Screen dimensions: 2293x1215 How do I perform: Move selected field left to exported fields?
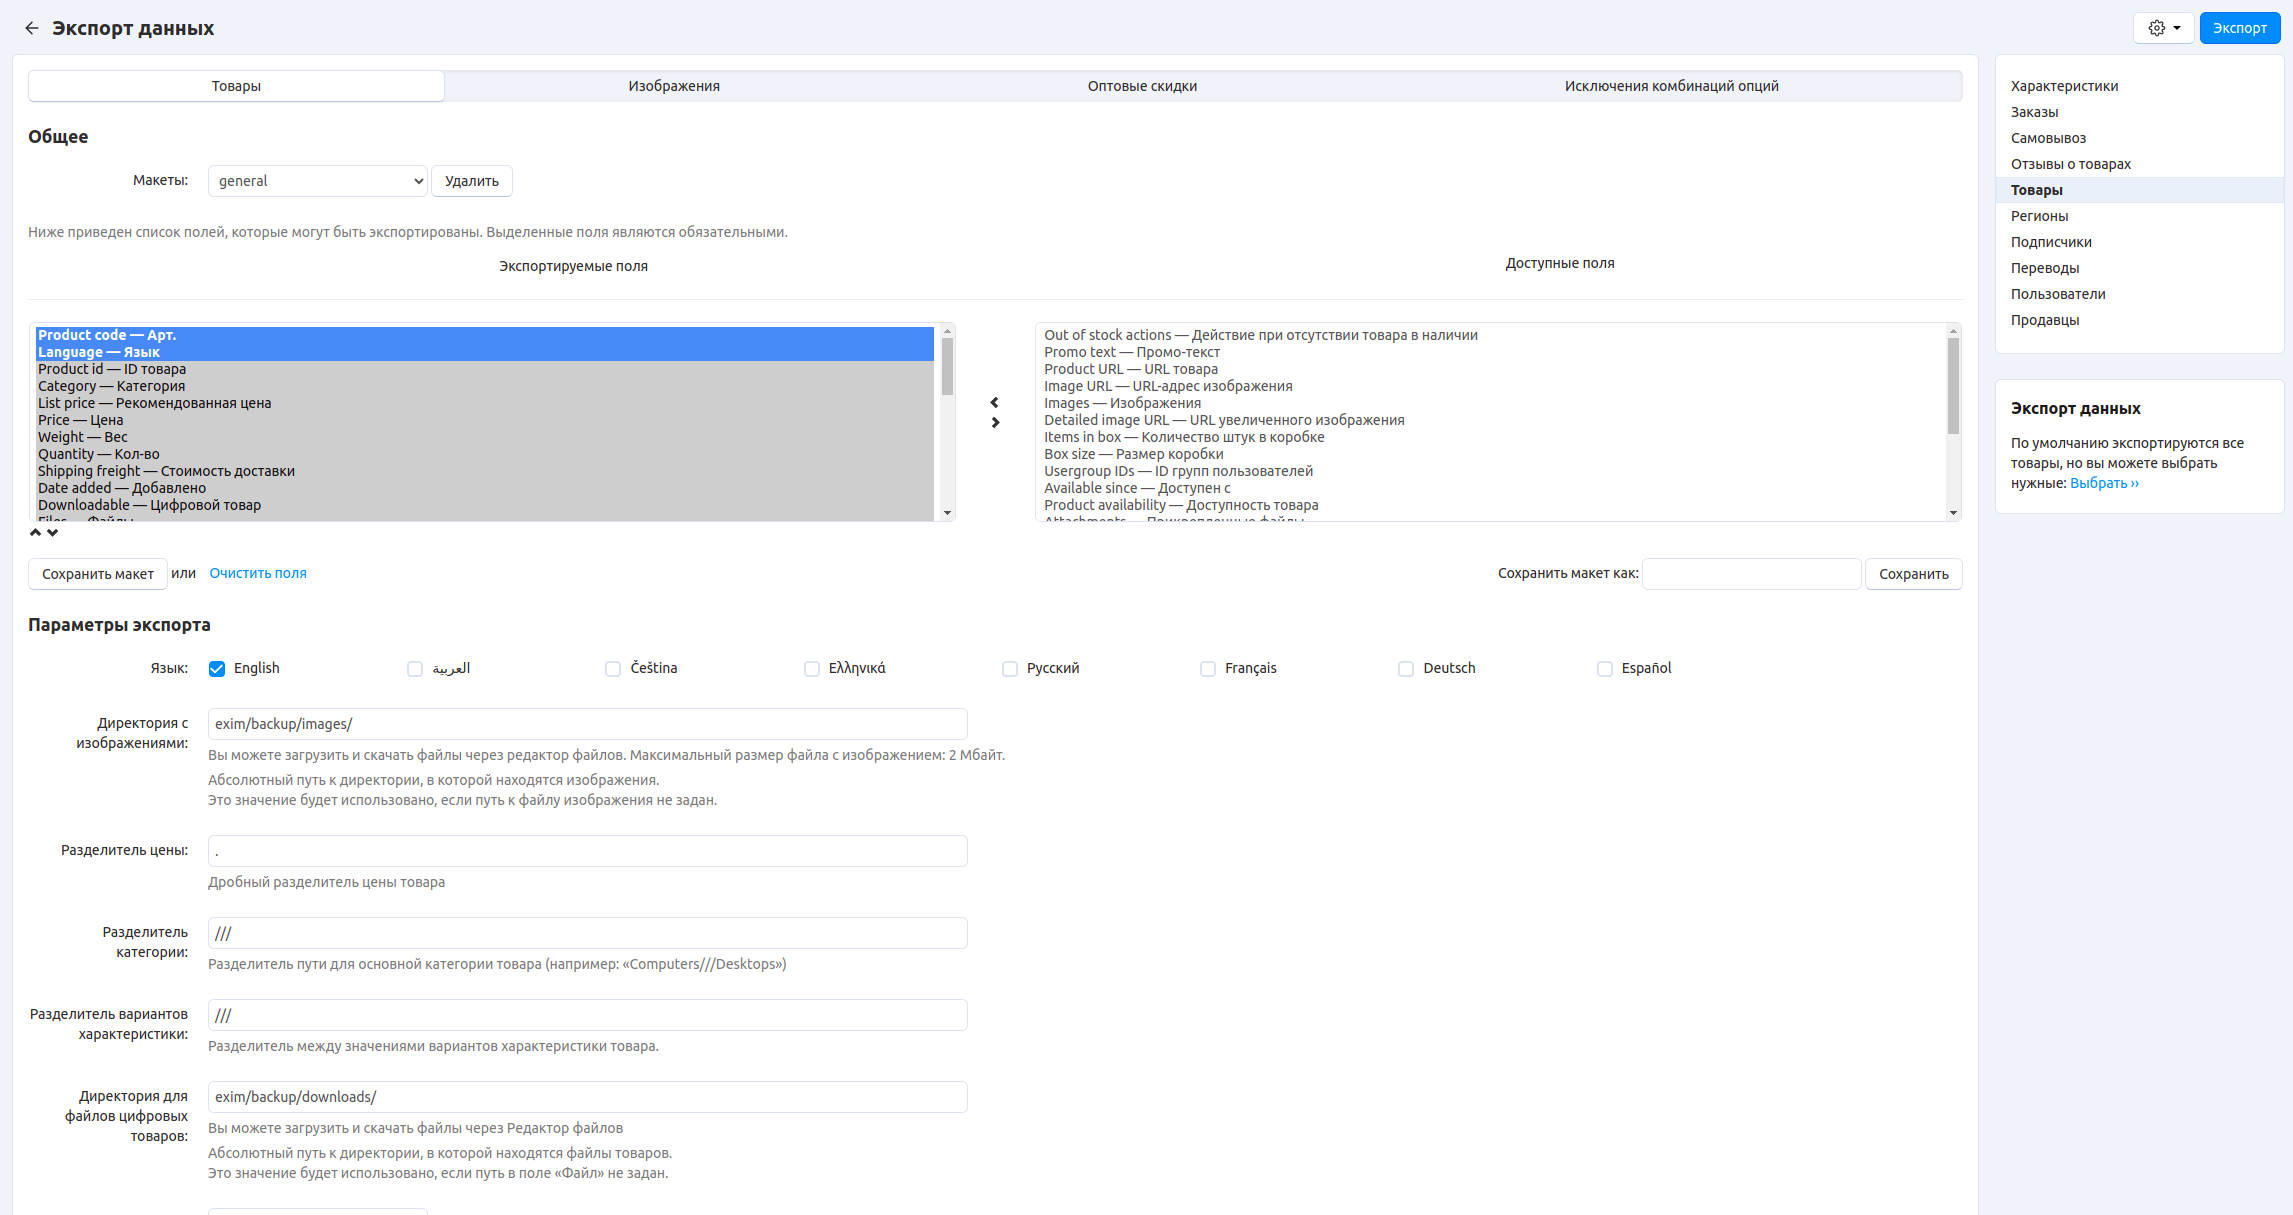(x=994, y=402)
